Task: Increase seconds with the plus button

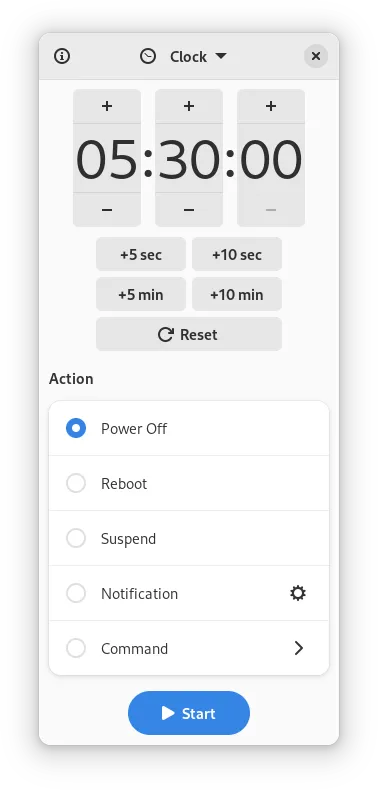Action: [271, 106]
